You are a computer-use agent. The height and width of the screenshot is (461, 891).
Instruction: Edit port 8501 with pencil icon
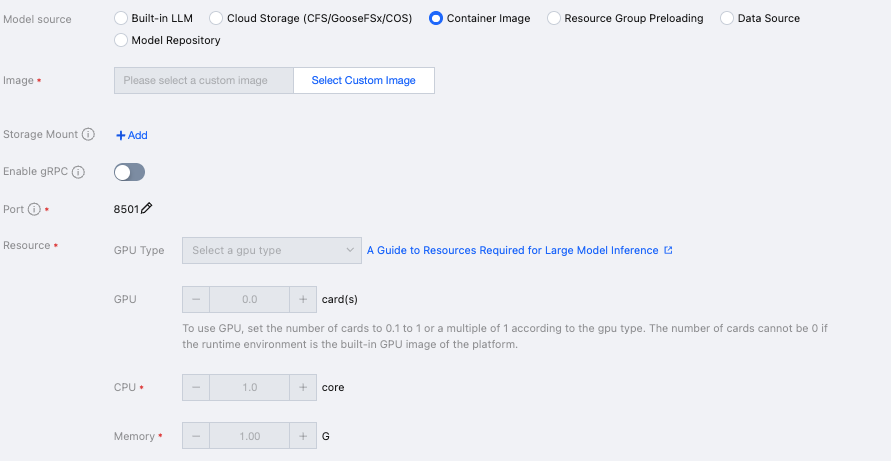pos(147,208)
